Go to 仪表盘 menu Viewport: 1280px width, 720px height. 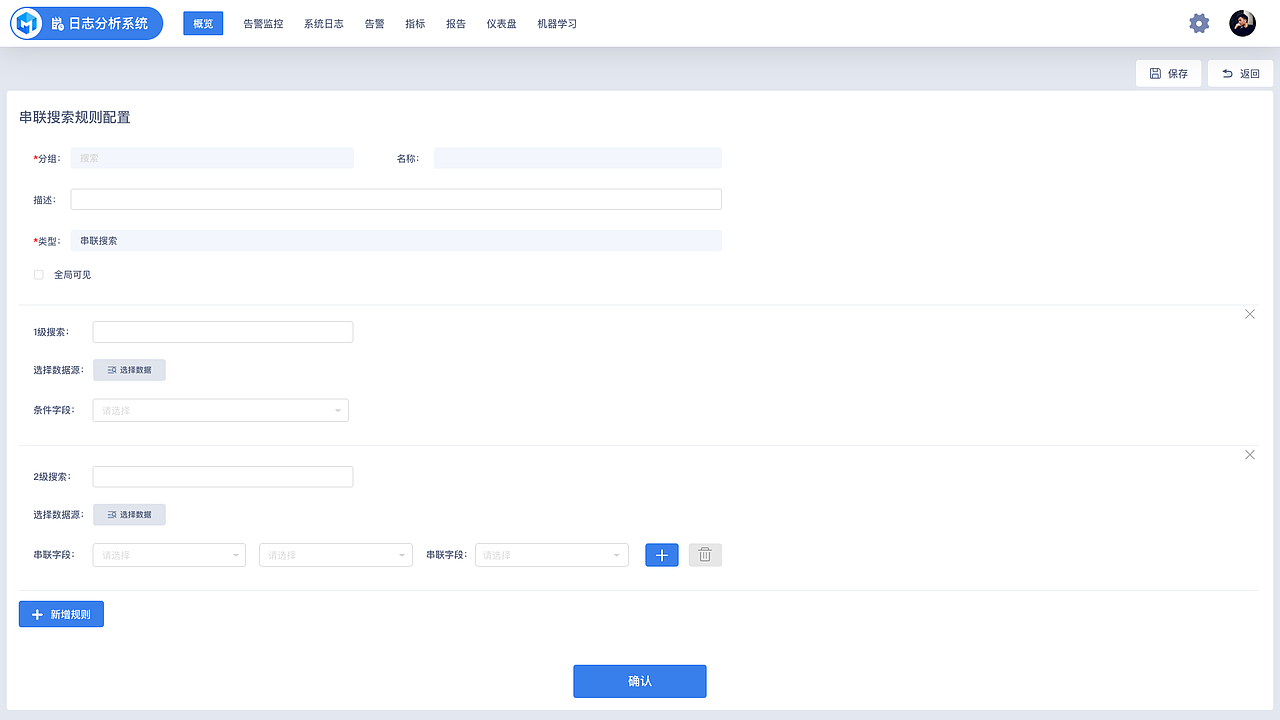[502, 24]
